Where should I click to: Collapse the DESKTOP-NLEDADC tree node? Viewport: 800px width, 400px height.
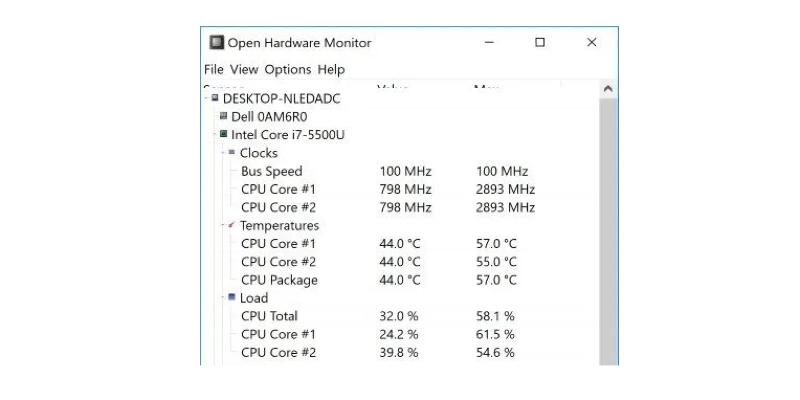(206, 98)
